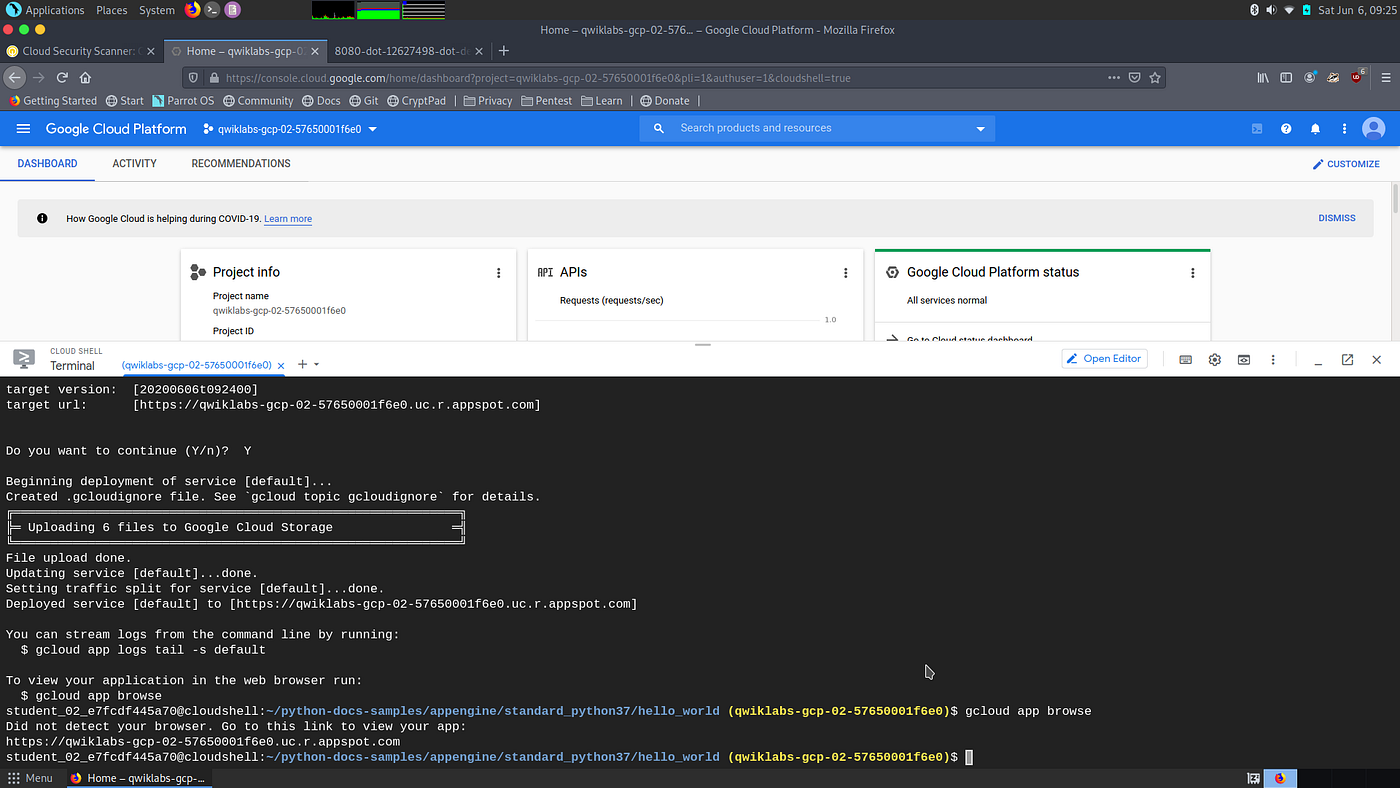Pop out terminal into new window
This screenshot has width=1400, height=788.
point(1347,359)
